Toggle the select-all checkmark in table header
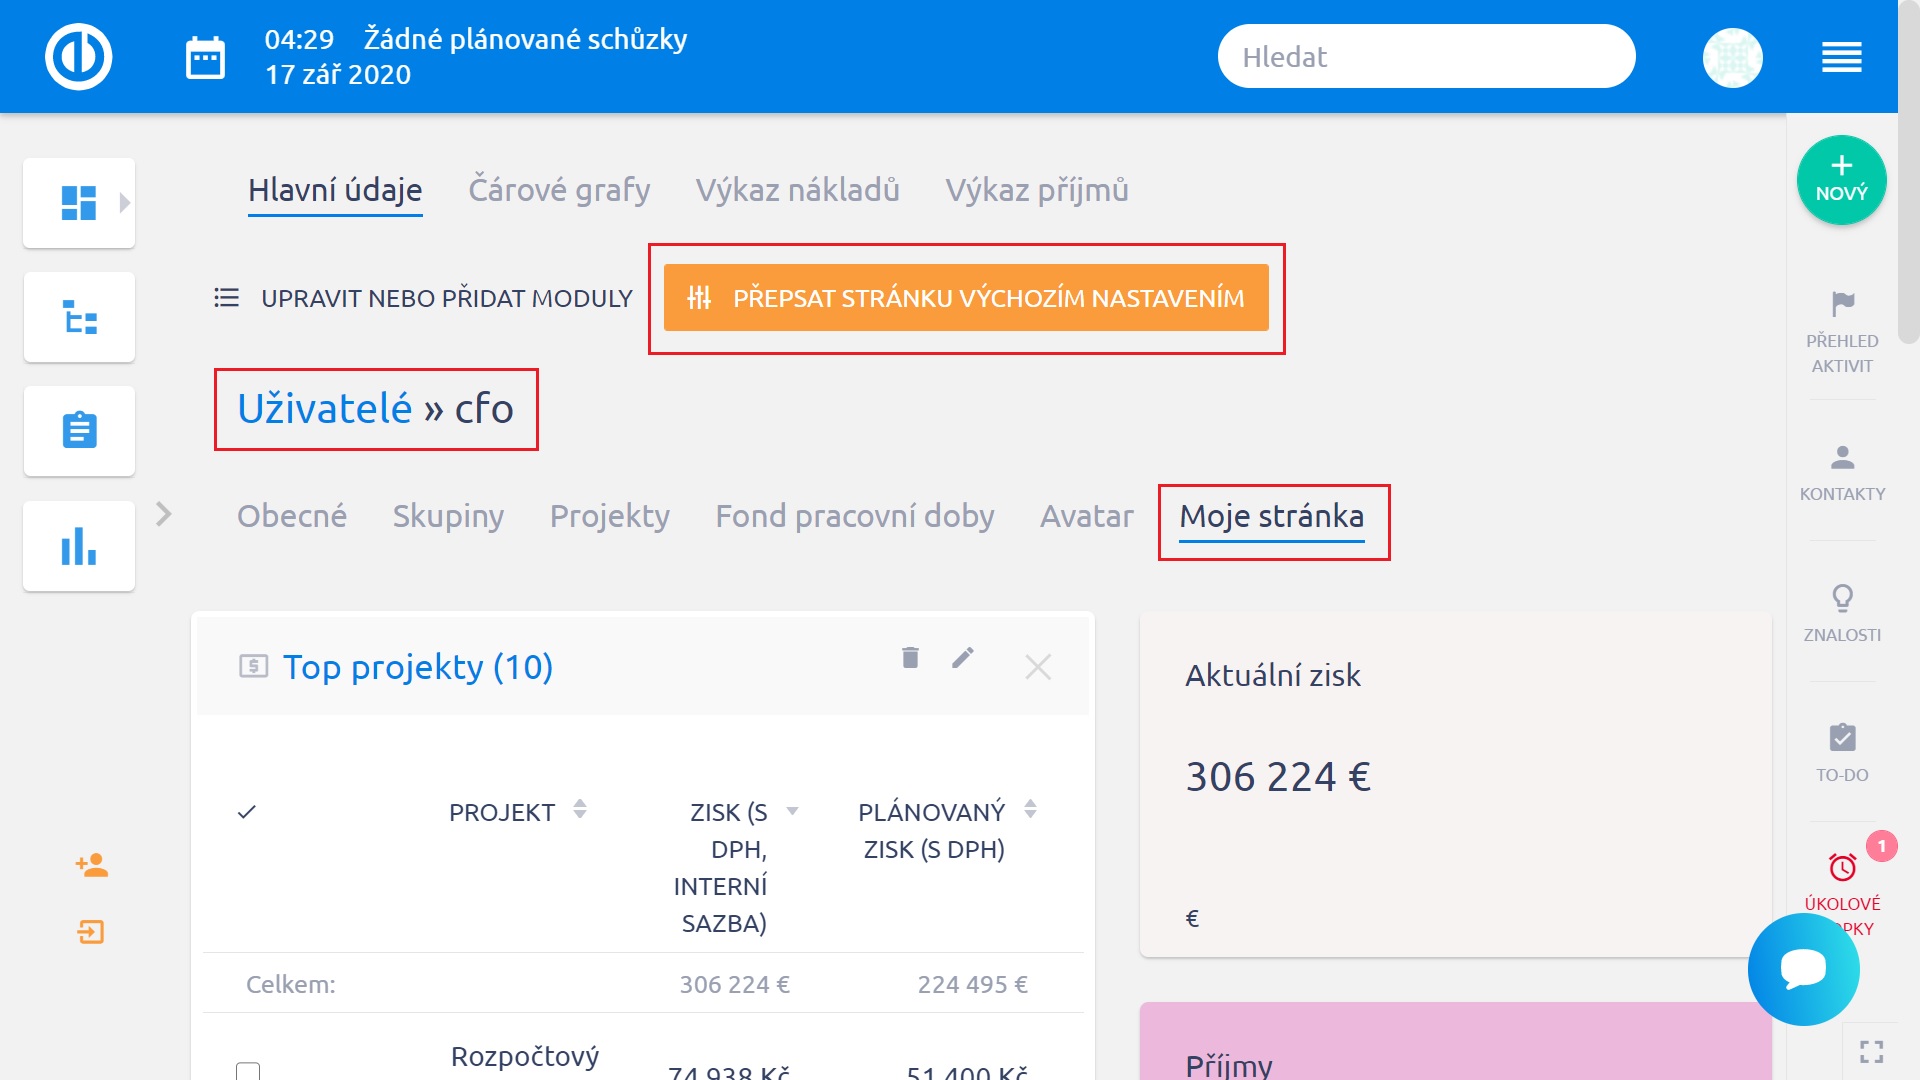The width and height of the screenshot is (1920, 1080). 247,812
